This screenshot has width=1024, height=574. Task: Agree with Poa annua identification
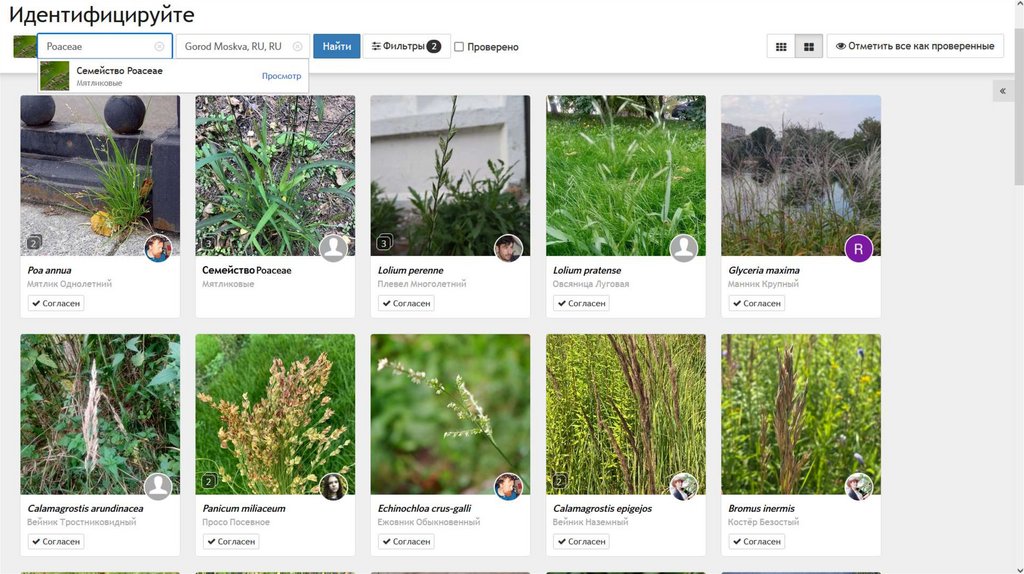(x=56, y=303)
